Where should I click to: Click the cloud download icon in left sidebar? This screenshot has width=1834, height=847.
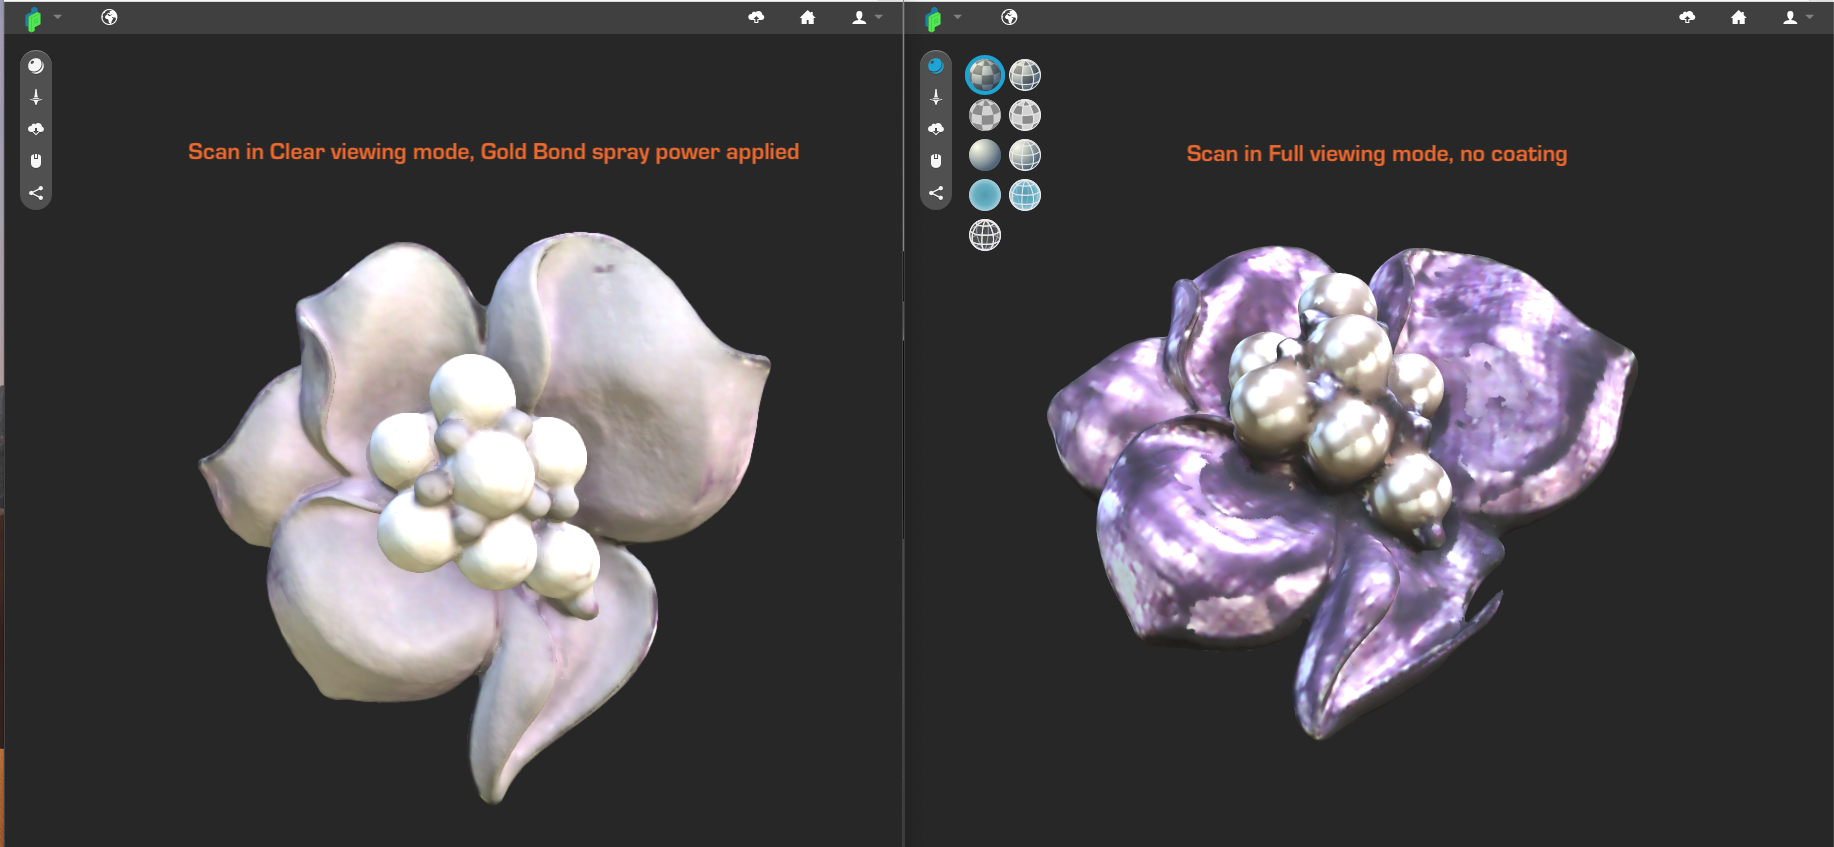[36, 129]
